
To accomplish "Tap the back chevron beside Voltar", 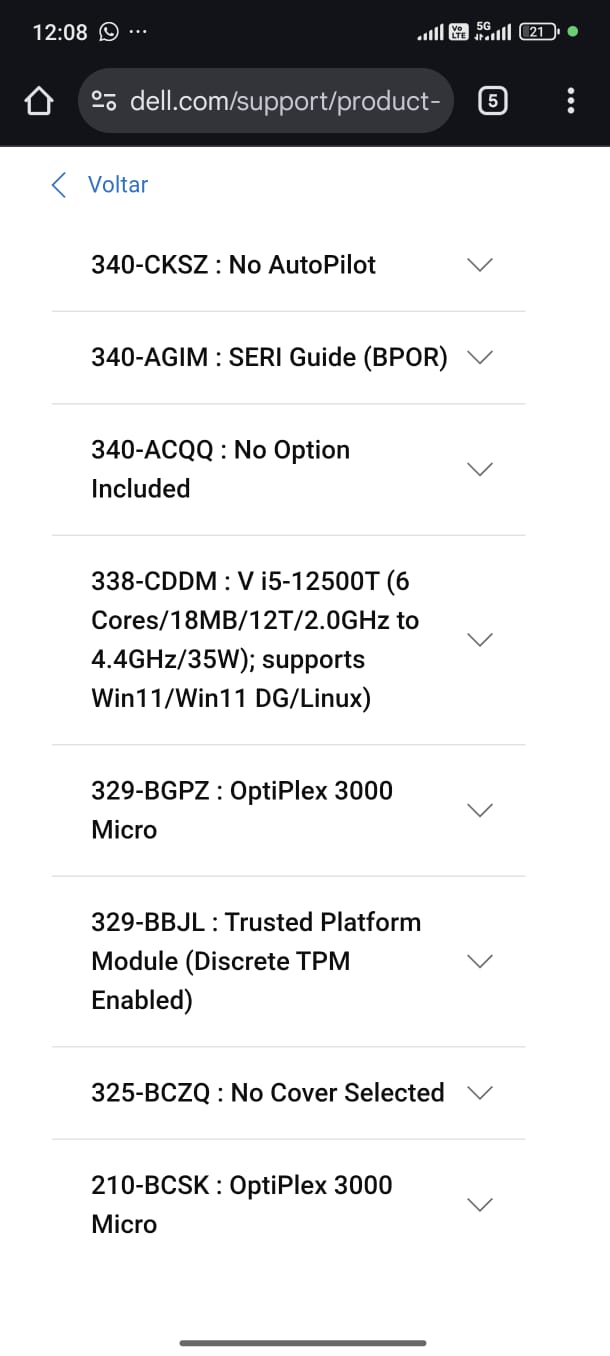I will coord(59,185).
